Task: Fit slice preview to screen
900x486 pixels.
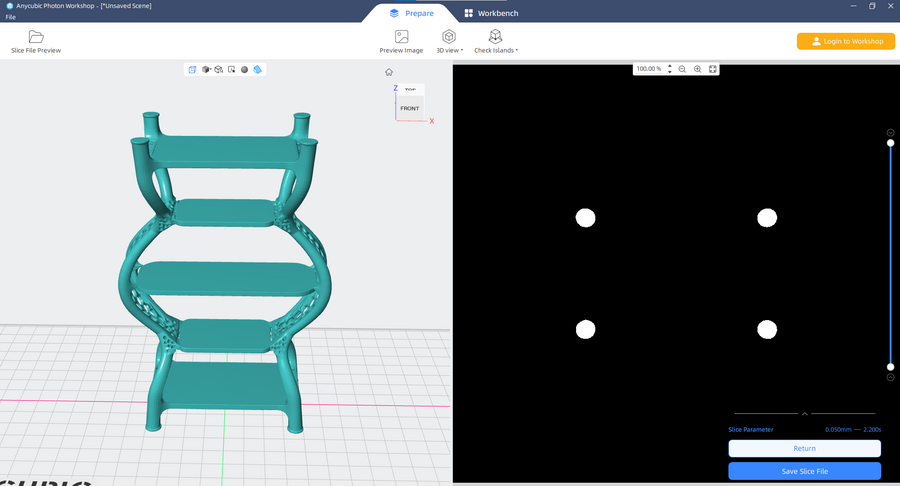Action: click(712, 69)
